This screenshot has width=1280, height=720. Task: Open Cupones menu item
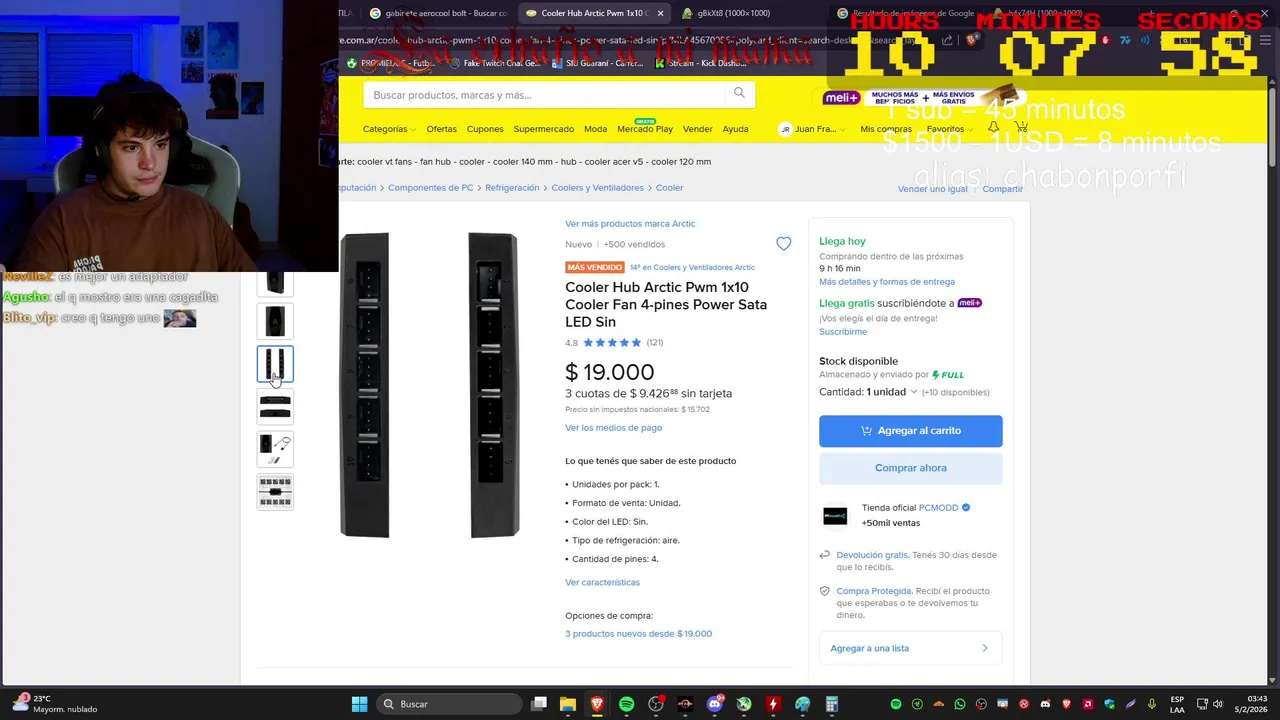[485, 129]
